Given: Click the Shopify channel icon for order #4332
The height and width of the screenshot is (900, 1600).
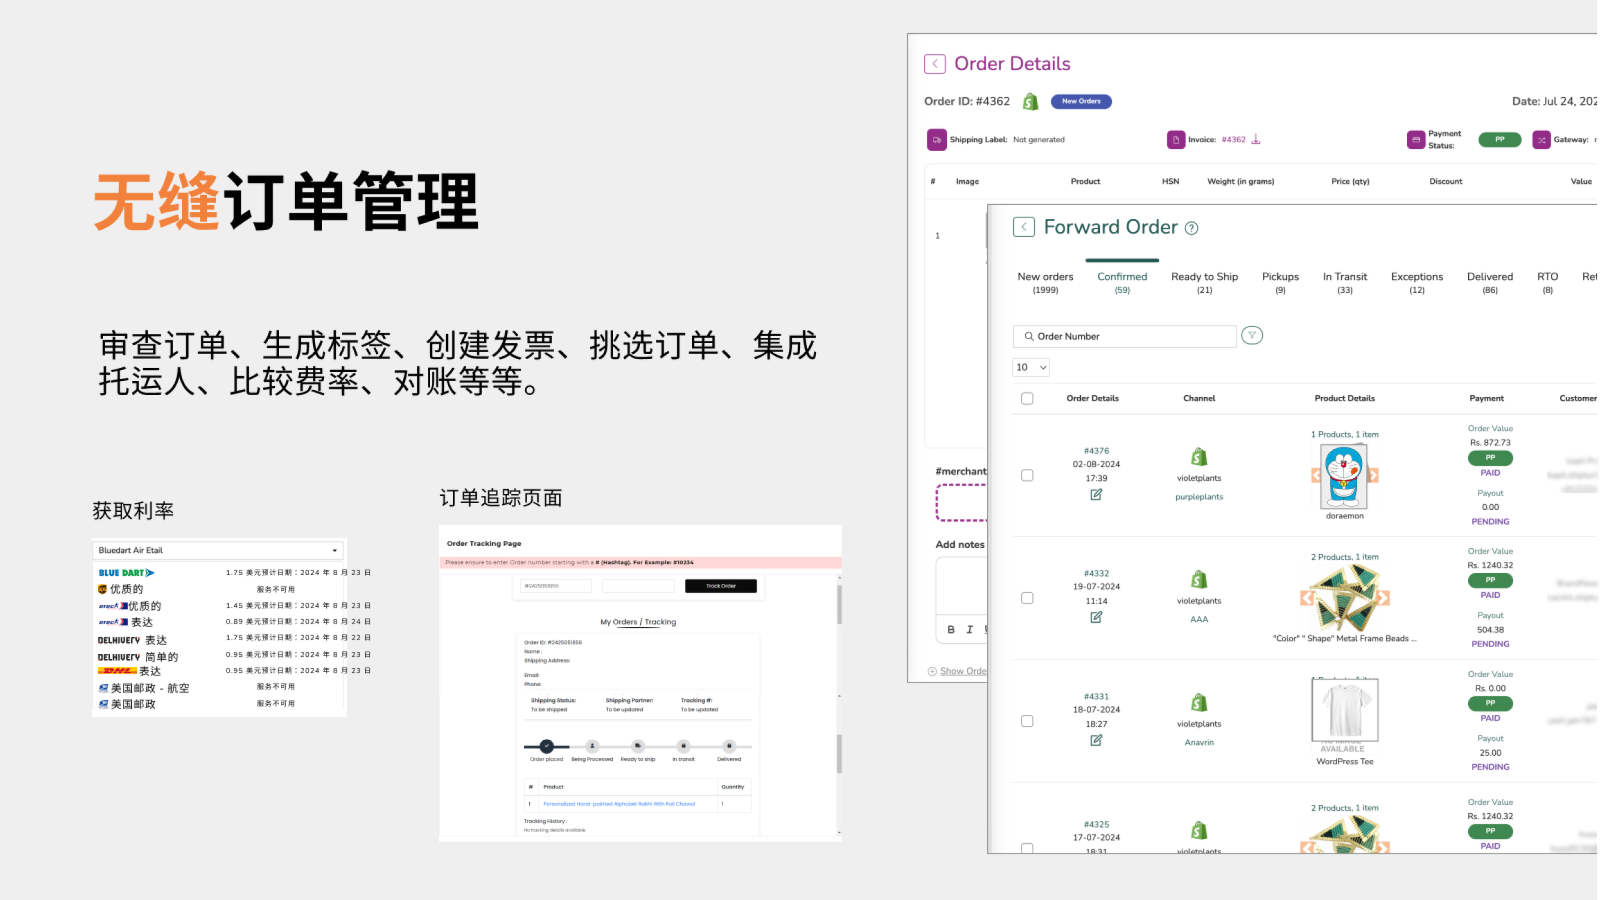Looking at the screenshot, I should pyautogui.click(x=1199, y=581).
